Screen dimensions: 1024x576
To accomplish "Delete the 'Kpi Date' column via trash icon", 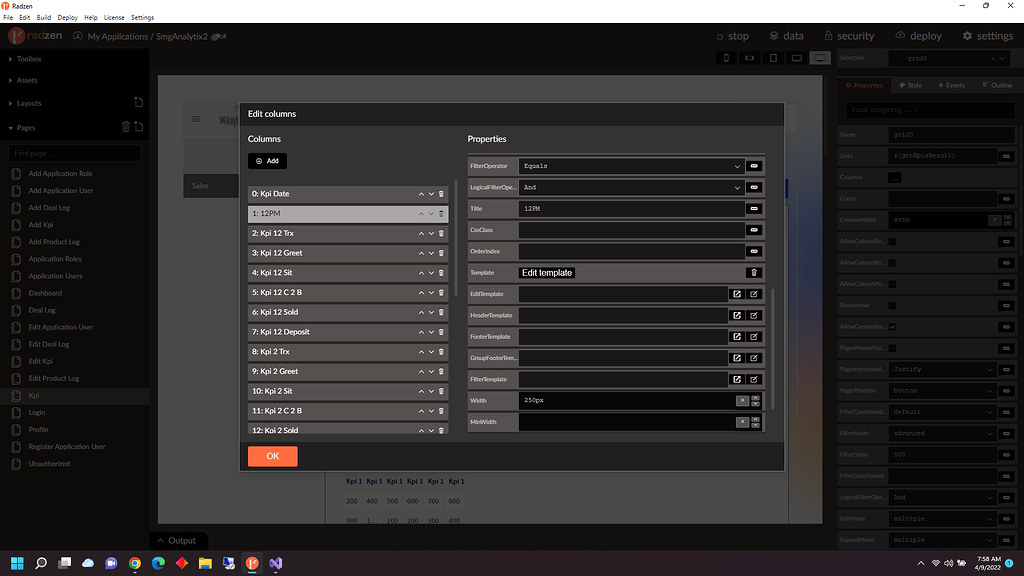I will (440, 193).
